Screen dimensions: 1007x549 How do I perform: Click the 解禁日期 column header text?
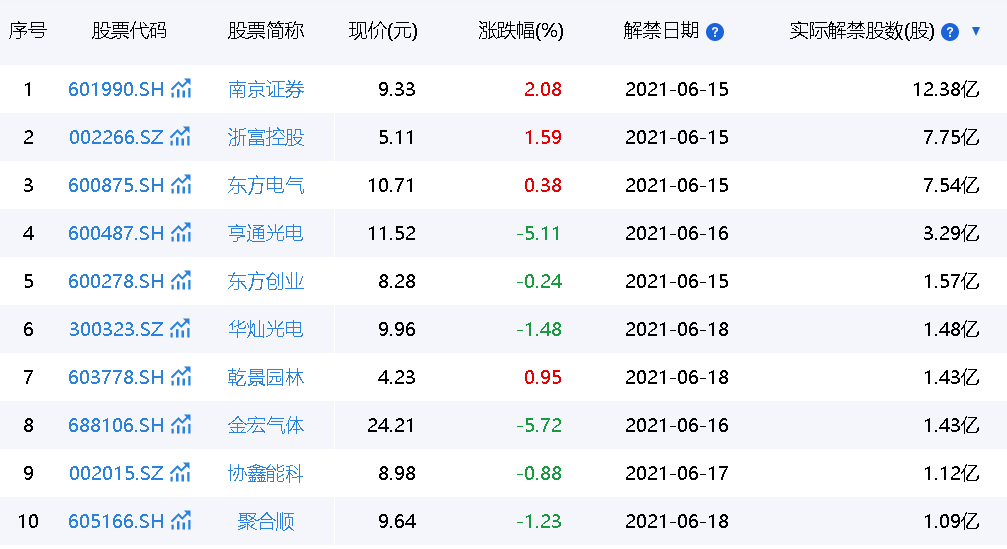pyautogui.click(x=661, y=31)
